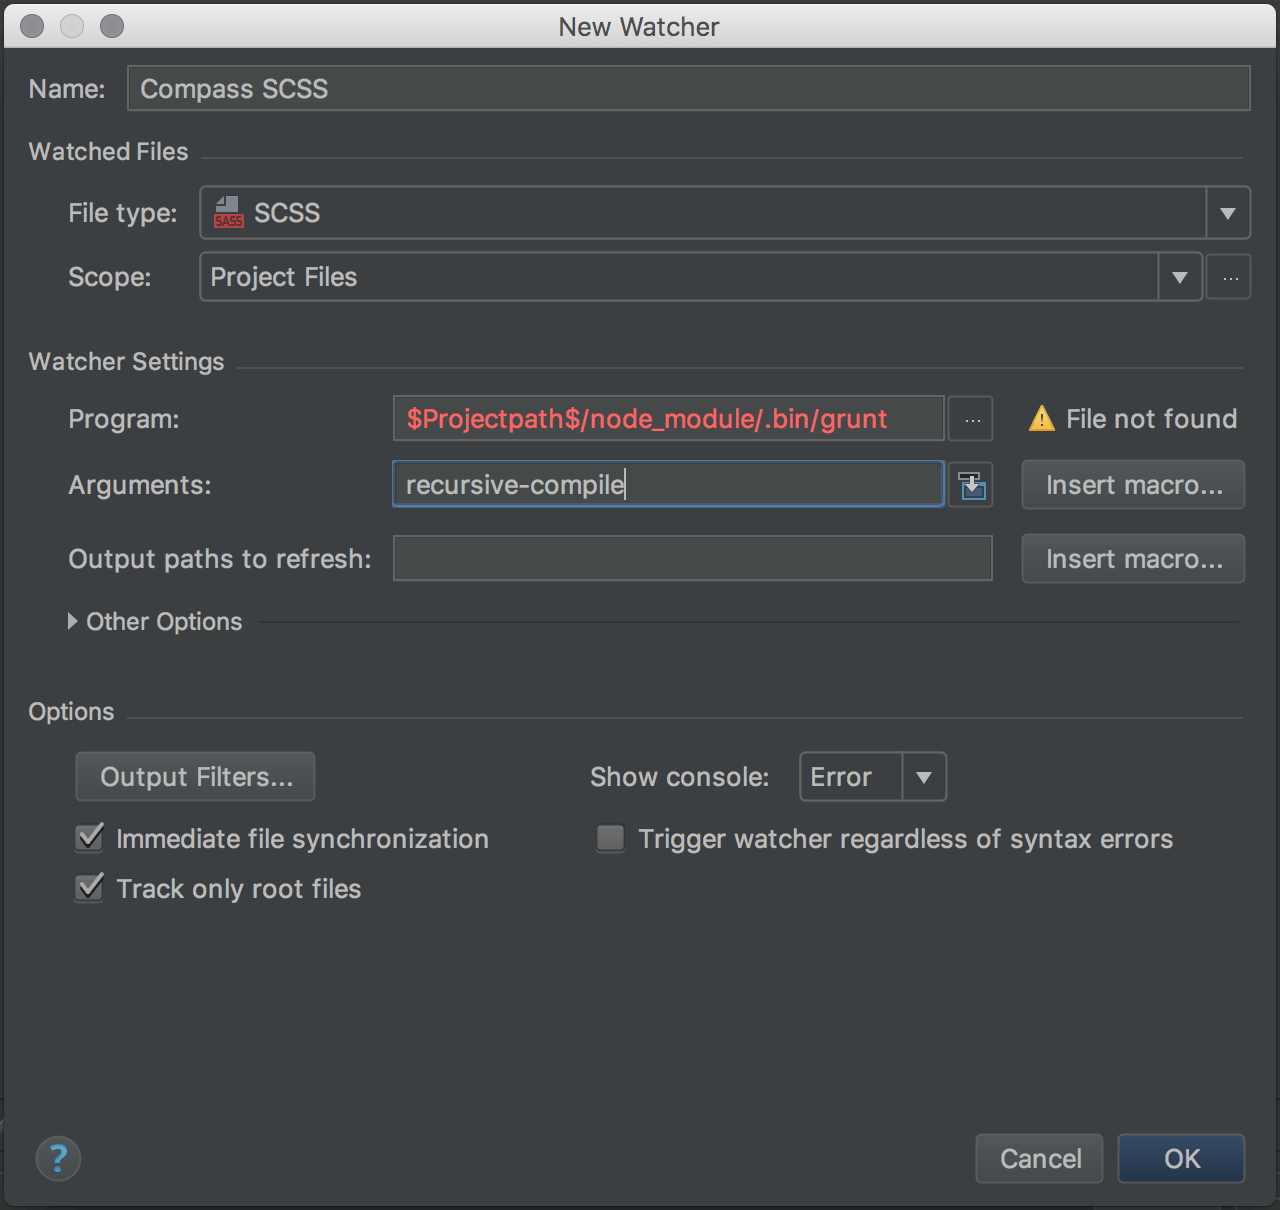Click the File not found warning icon
Image resolution: width=1280 pixels, height=1210 pixels.
tap(1041, 419)
